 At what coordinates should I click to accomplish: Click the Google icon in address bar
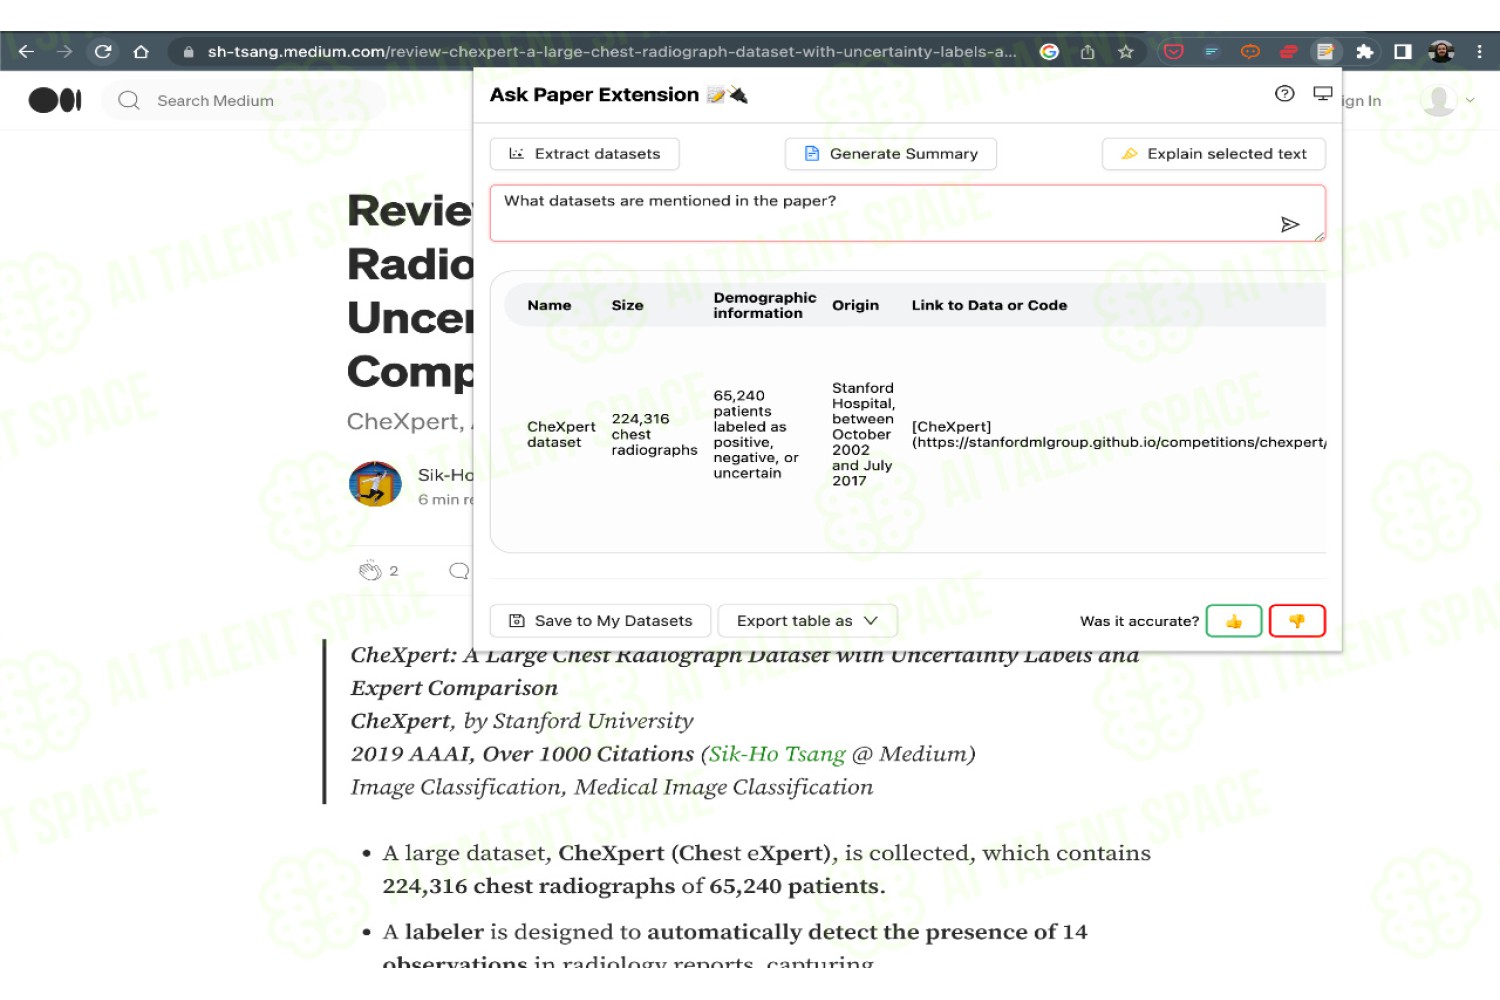click(x=1049, y=52)
